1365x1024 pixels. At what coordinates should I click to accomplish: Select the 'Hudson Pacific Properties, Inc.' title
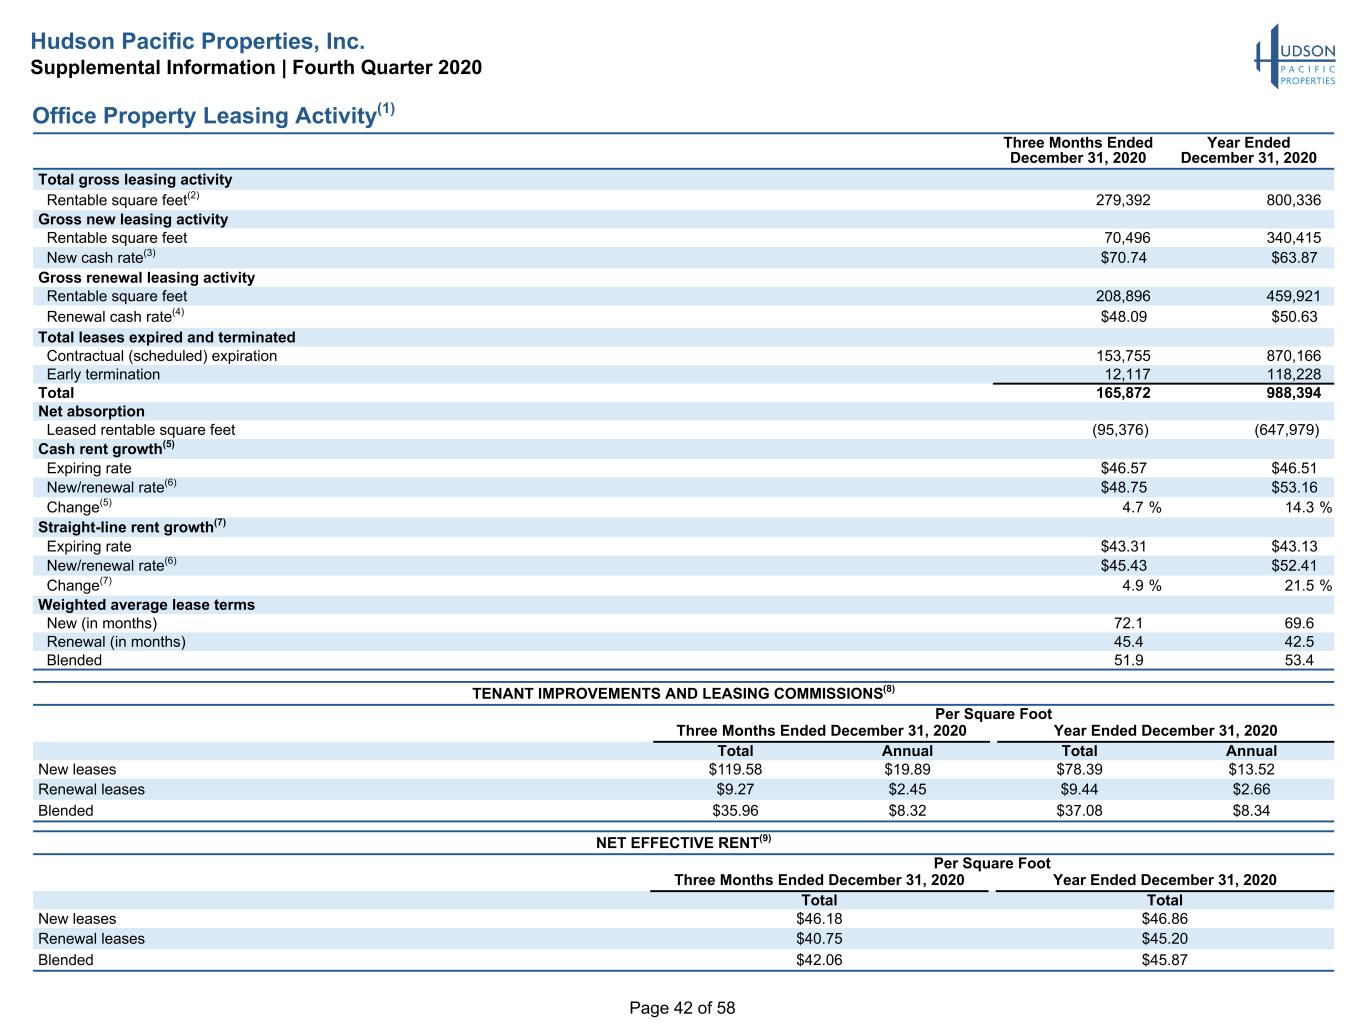(197, 41)
